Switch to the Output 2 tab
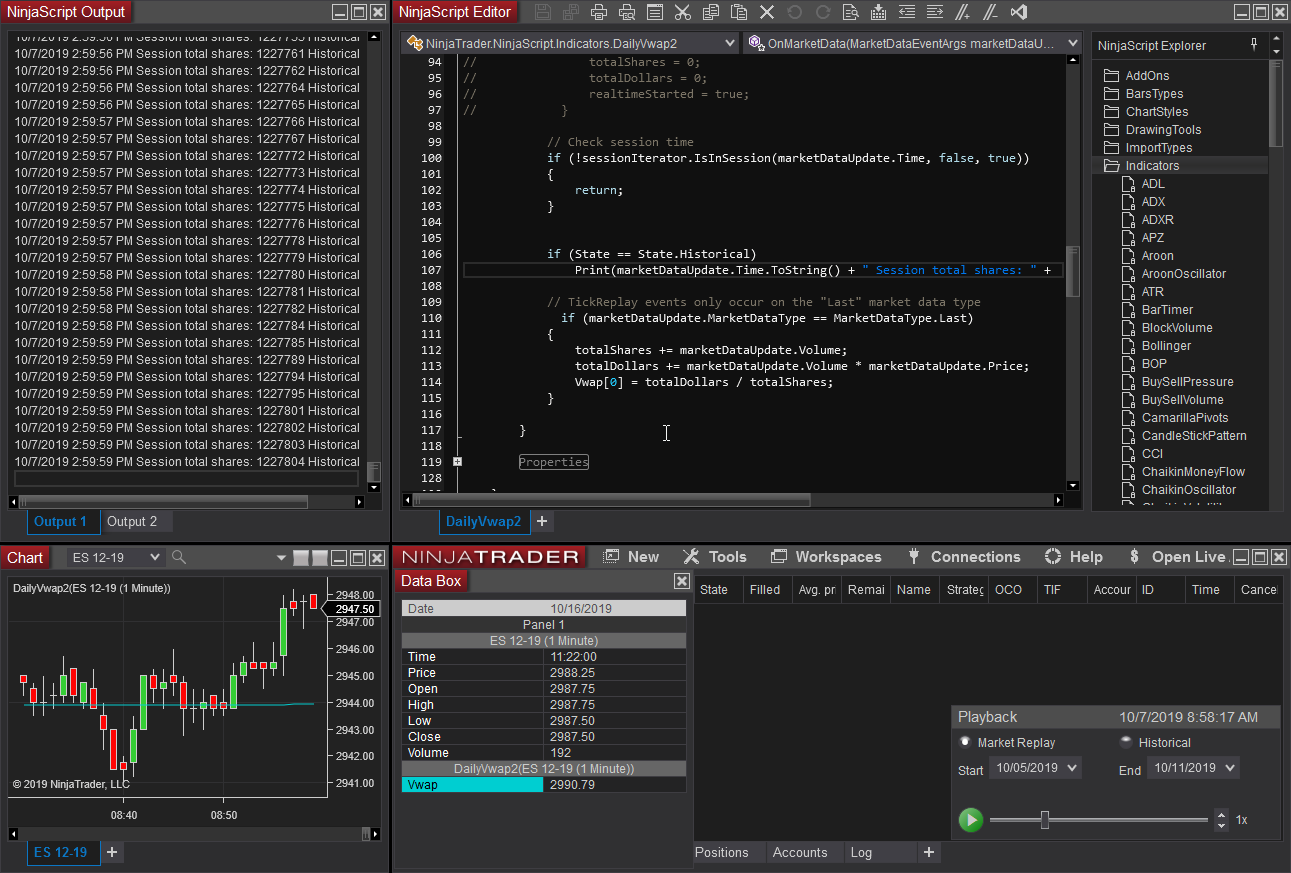1291x873 pixels. [x=132, y=521]
